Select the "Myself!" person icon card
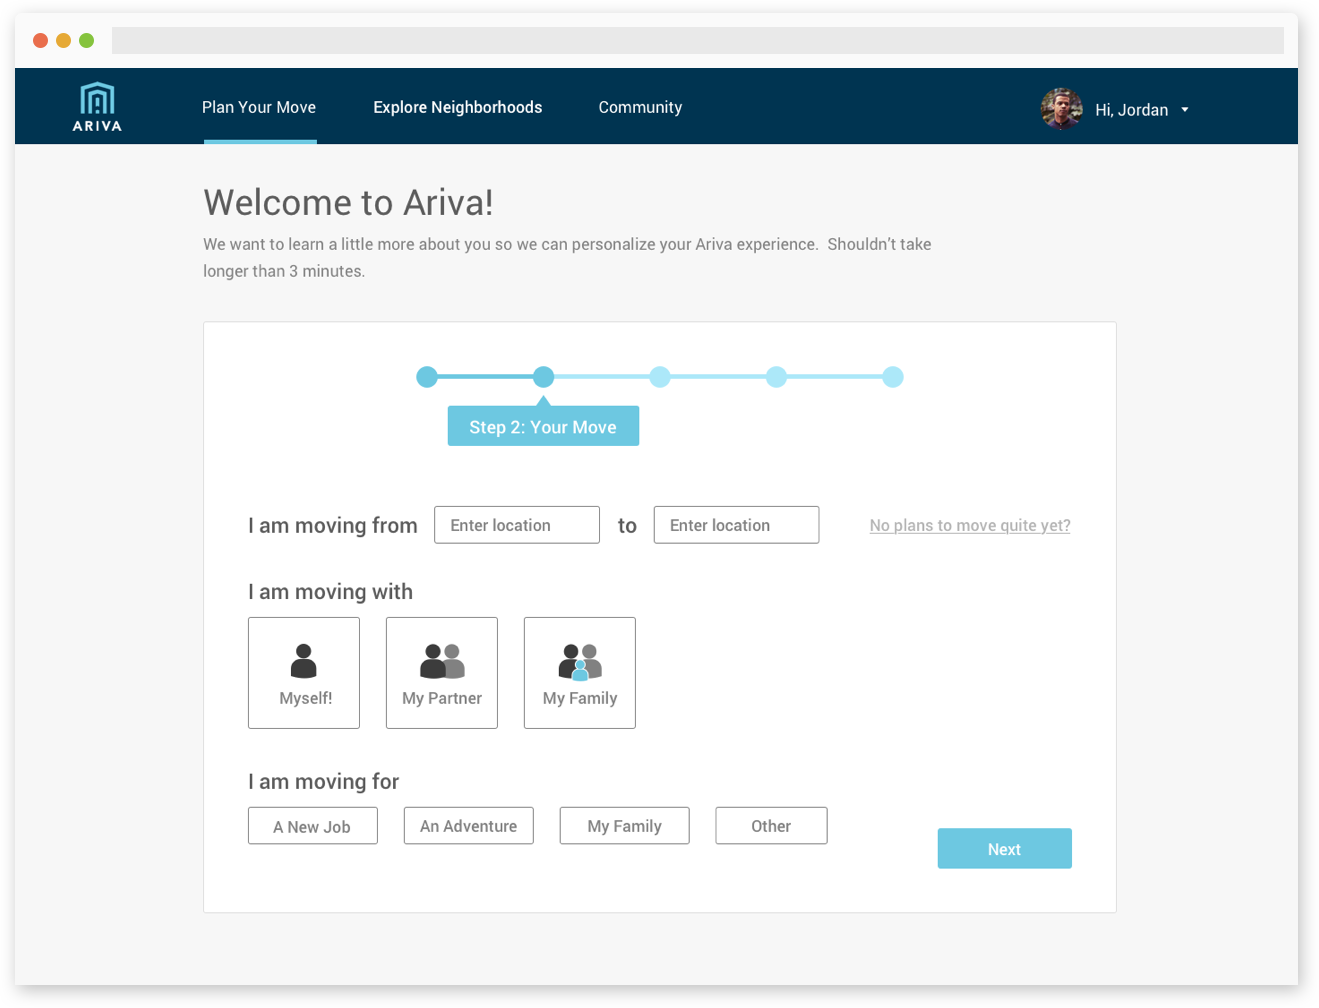The height and width of the screenshot is (1008, 1319). (303, 672)
